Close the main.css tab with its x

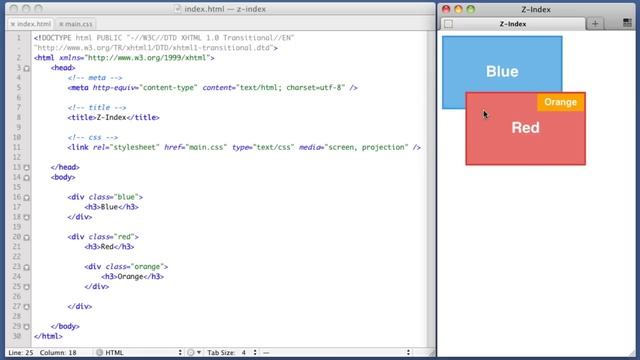(x=61, y=24)
